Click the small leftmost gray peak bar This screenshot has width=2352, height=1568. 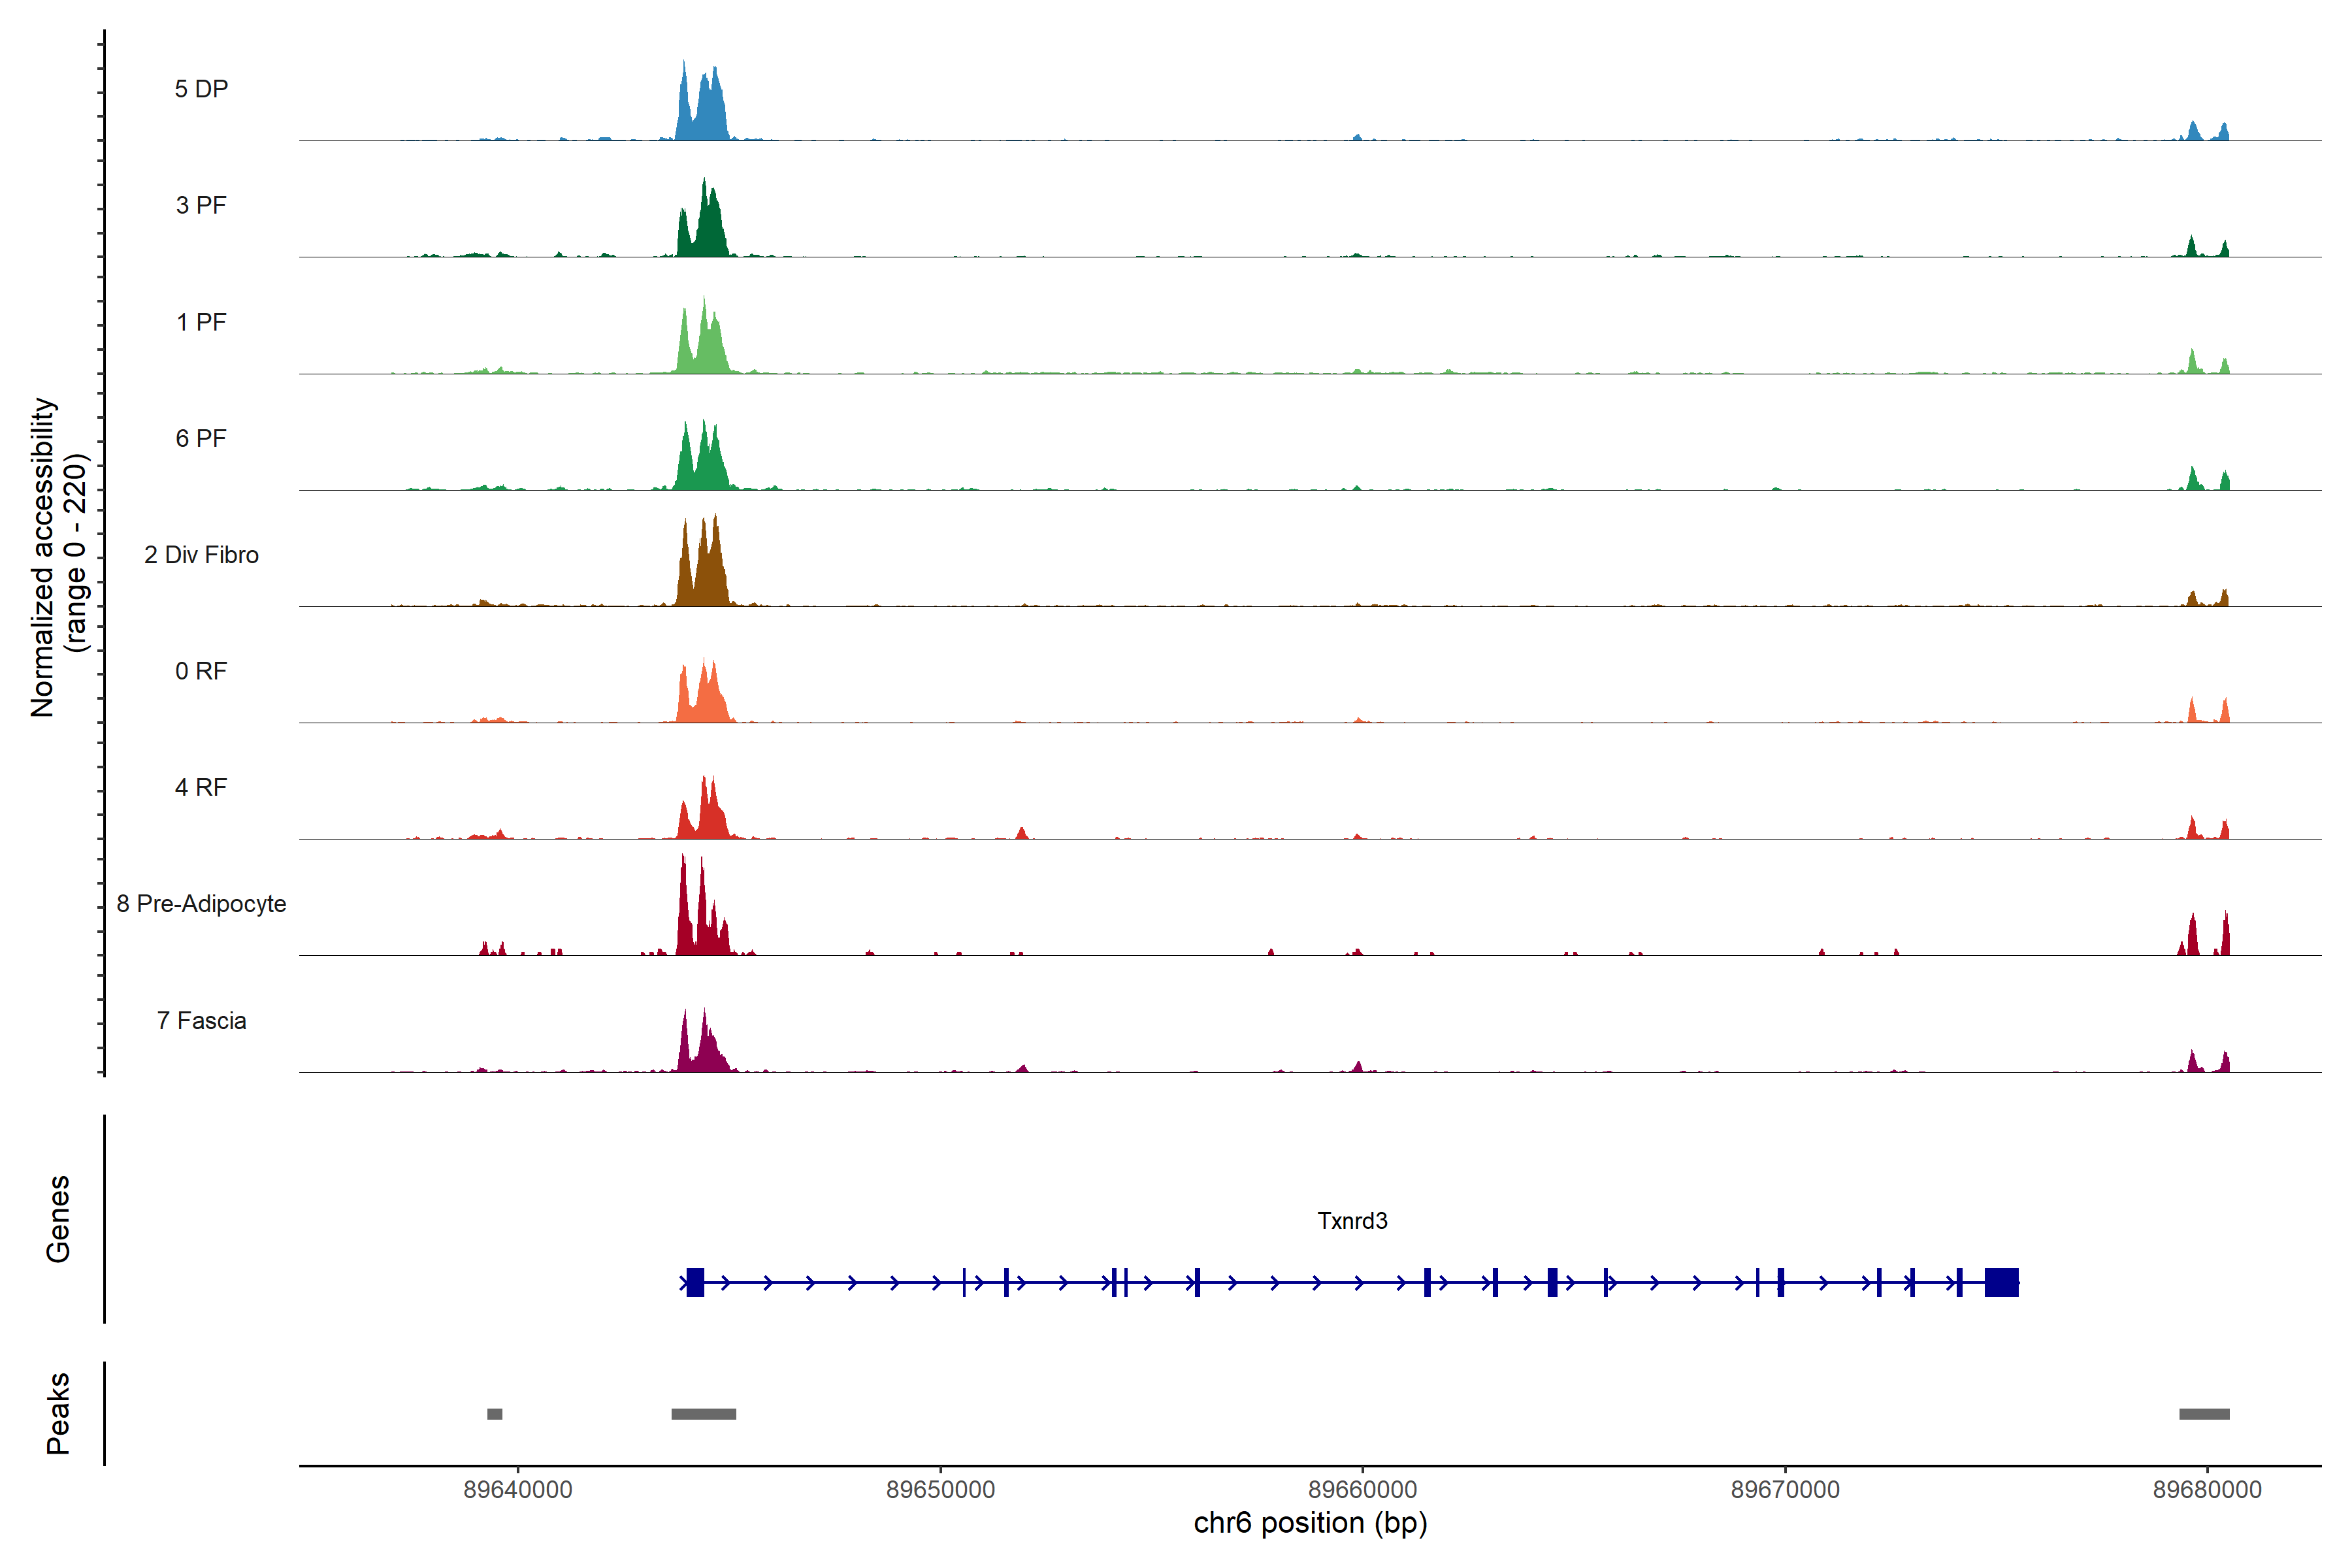coord(495,1414)
